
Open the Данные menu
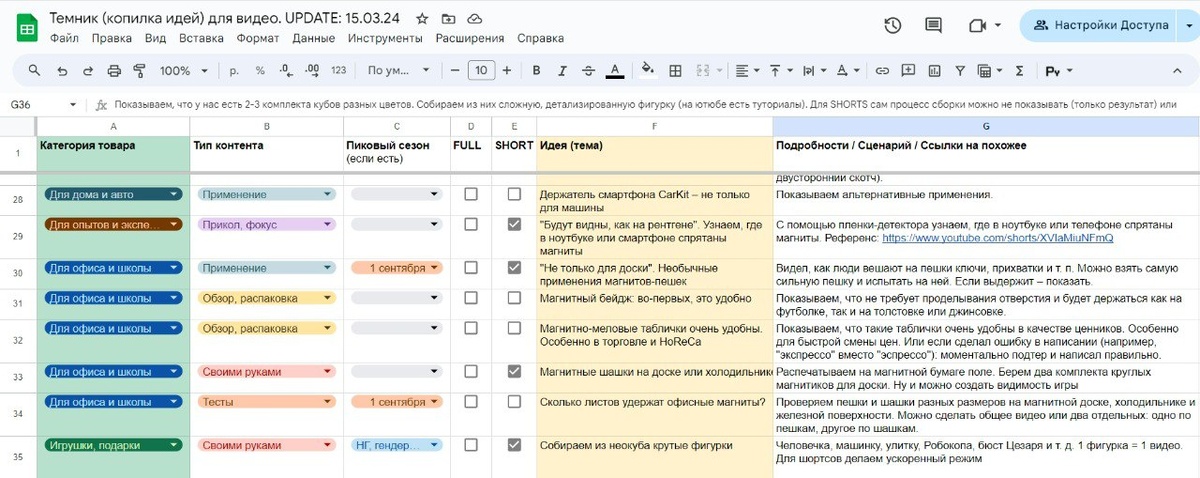tap(314, 38)
